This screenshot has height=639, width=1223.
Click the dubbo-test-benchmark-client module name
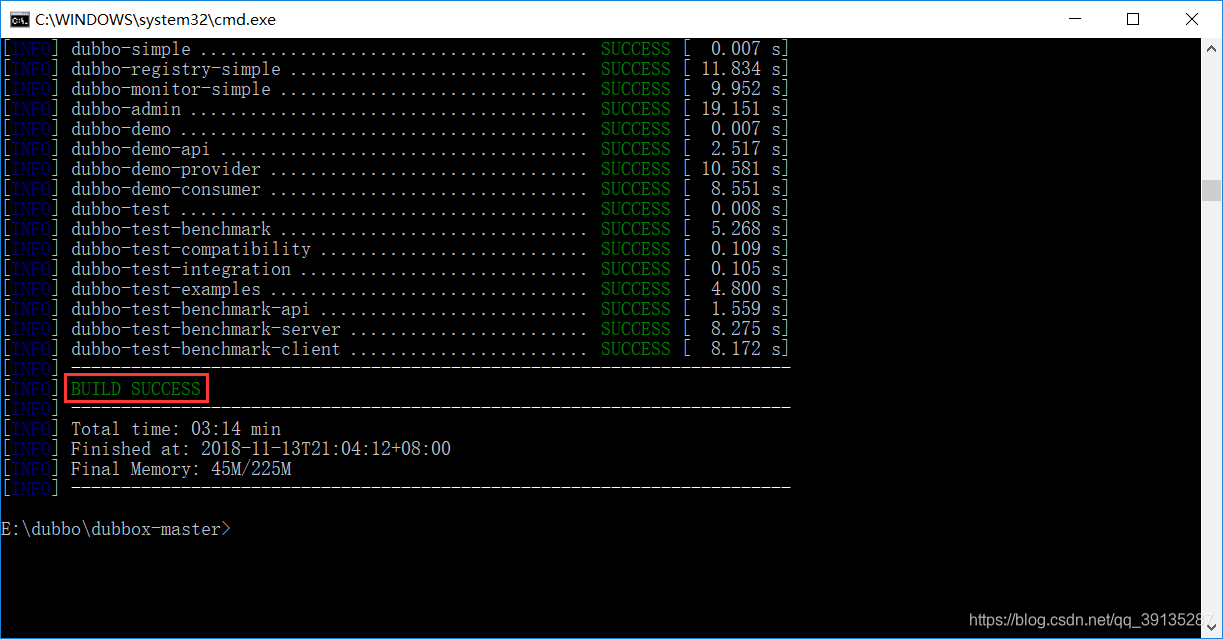[206, 349]
